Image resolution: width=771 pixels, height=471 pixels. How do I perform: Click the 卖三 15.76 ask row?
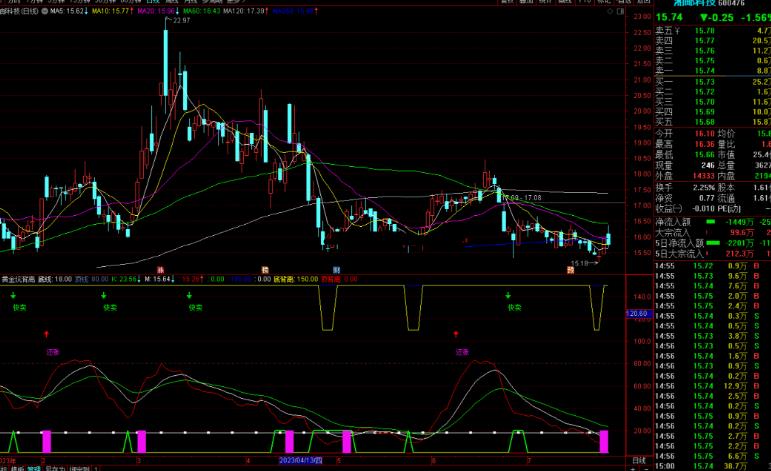713,51
